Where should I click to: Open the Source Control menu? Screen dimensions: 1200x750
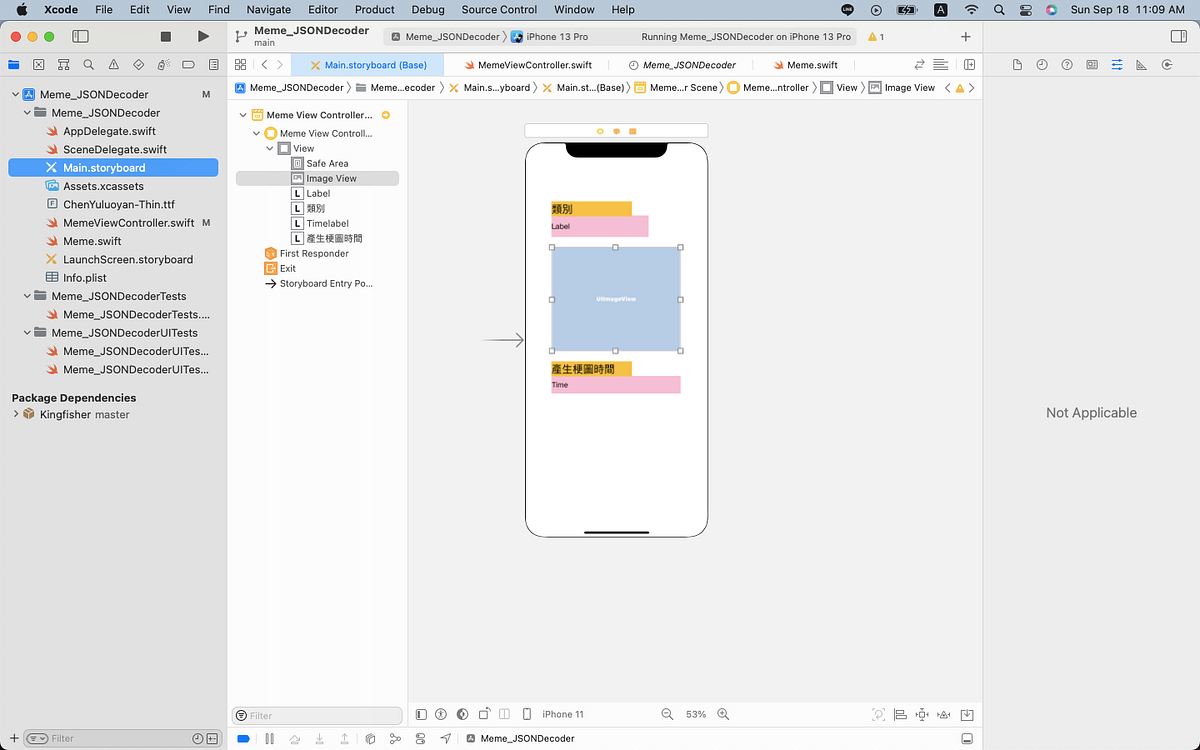point(498,10)
